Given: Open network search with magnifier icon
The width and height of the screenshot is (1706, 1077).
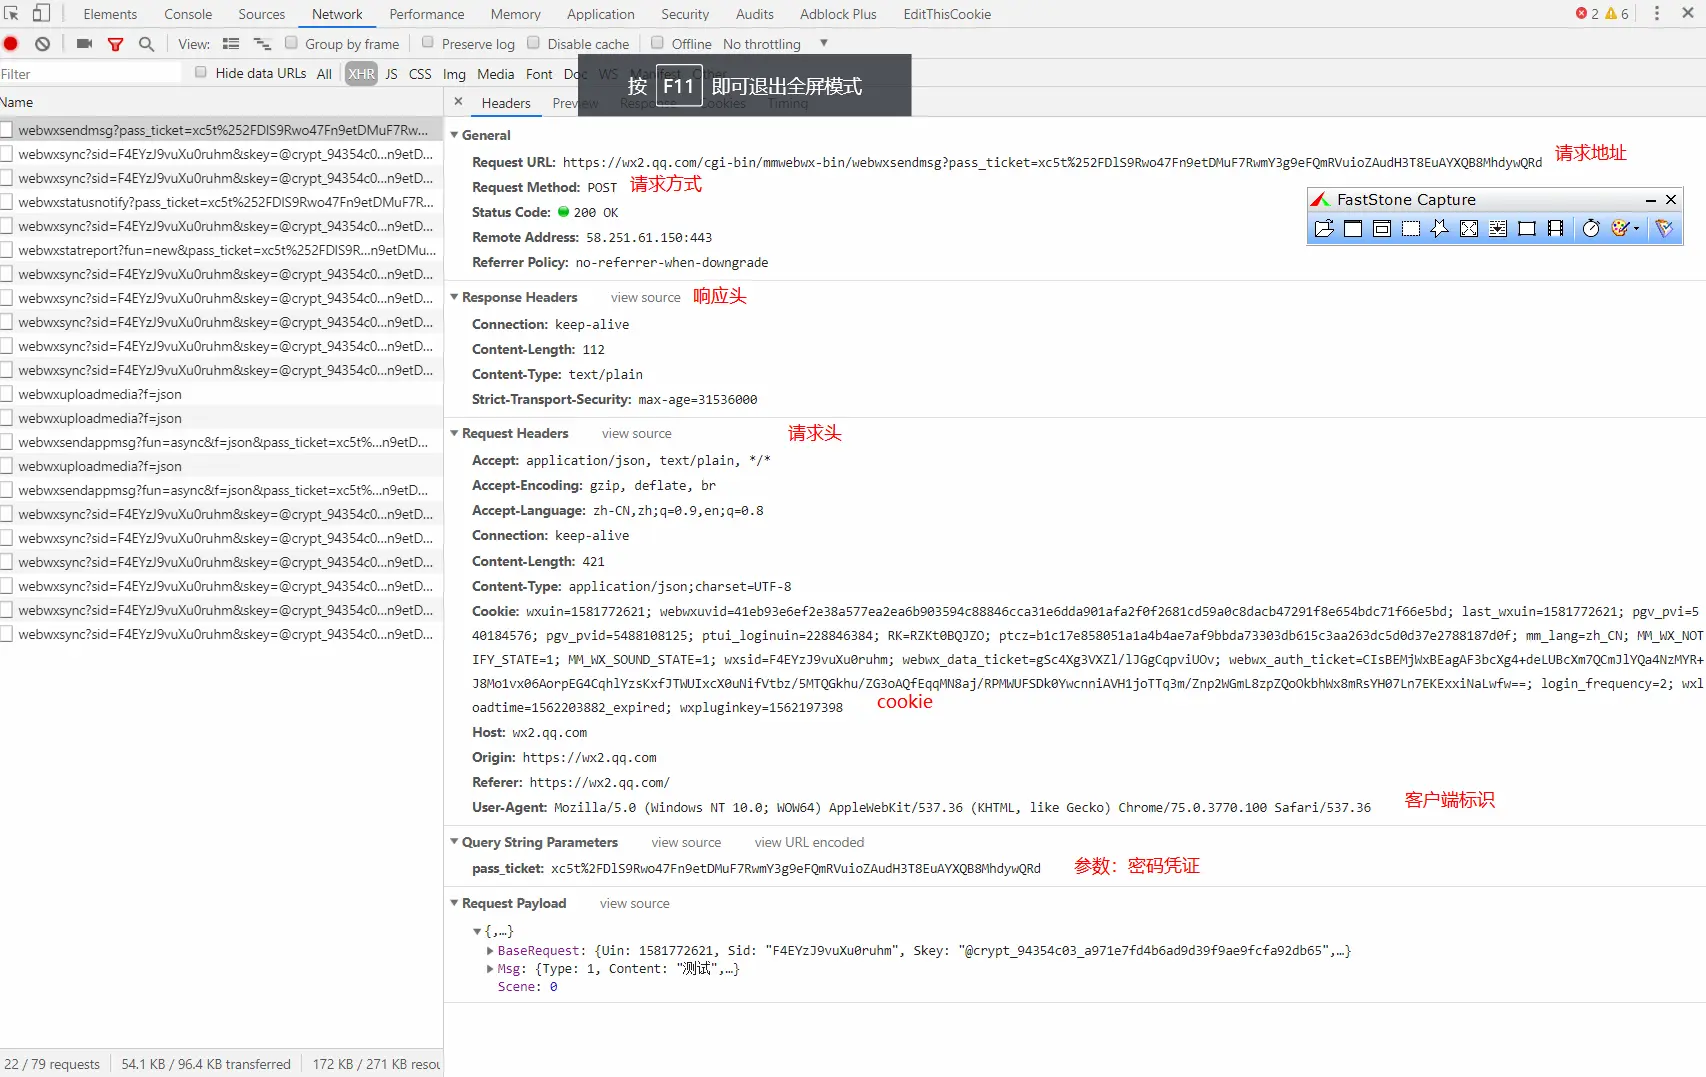Looking at the screenshot, I should coord(146,44).
